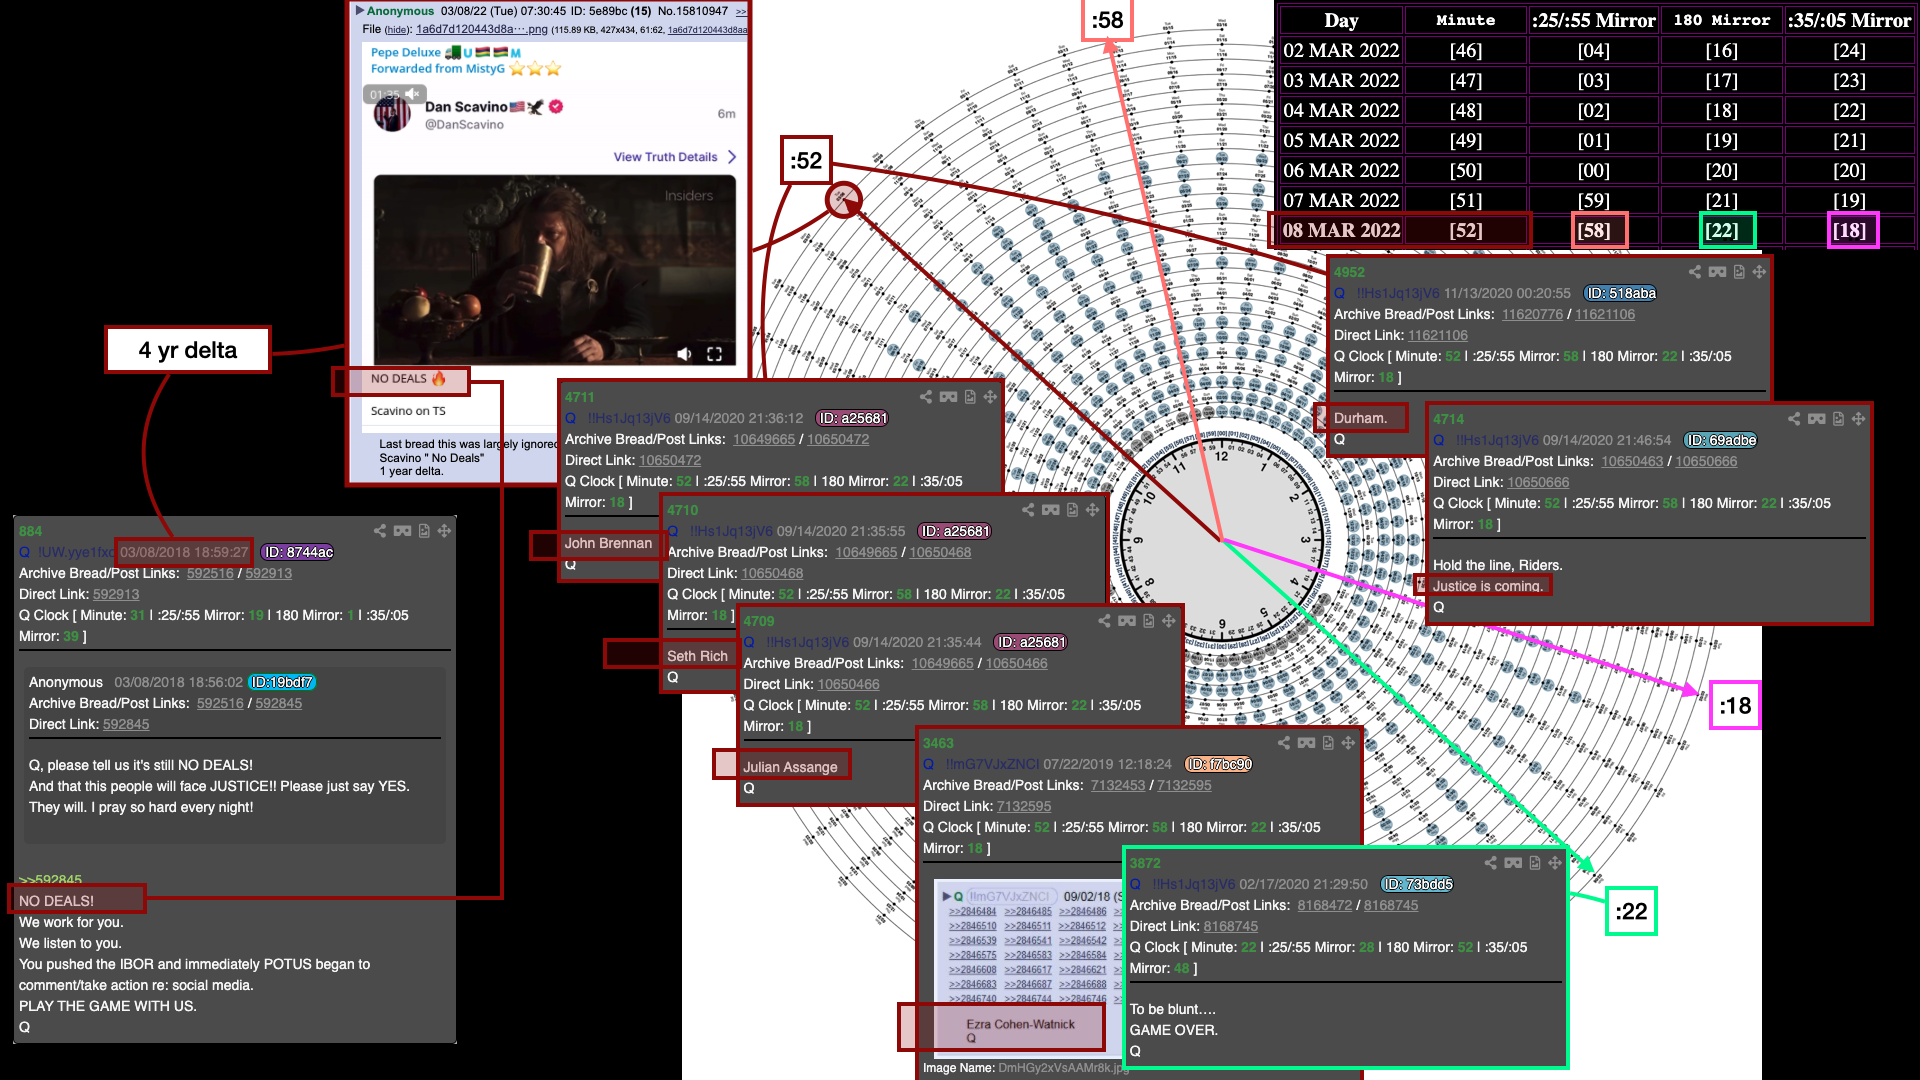Click image-file icon on post 884

pyautogui.click(x=424, y=531)
